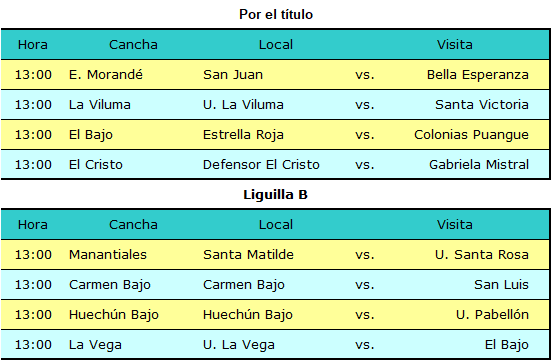Viewport: 551px width, 360px height.
Task: Select U. Santa Rosa visiting team
Action: pos(482,255)
